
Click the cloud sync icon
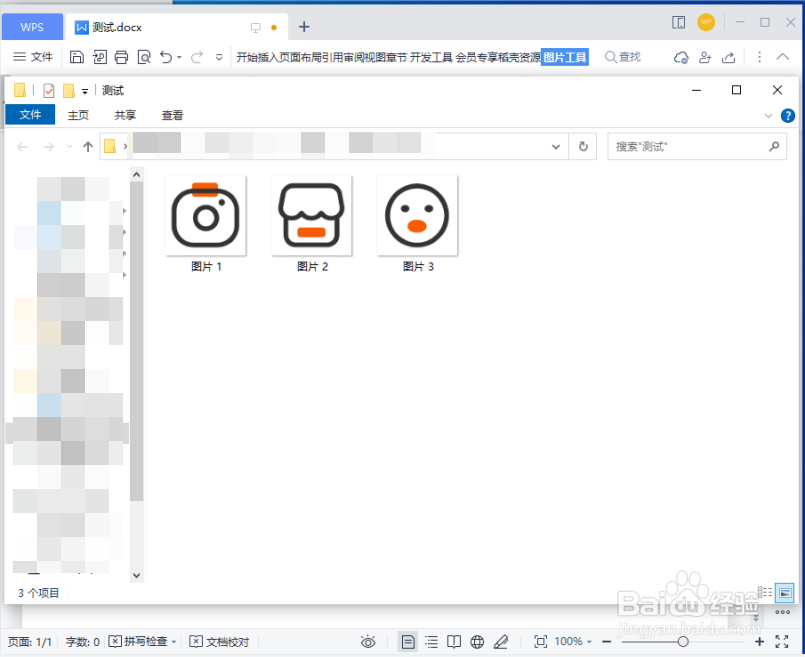[681, 57]
